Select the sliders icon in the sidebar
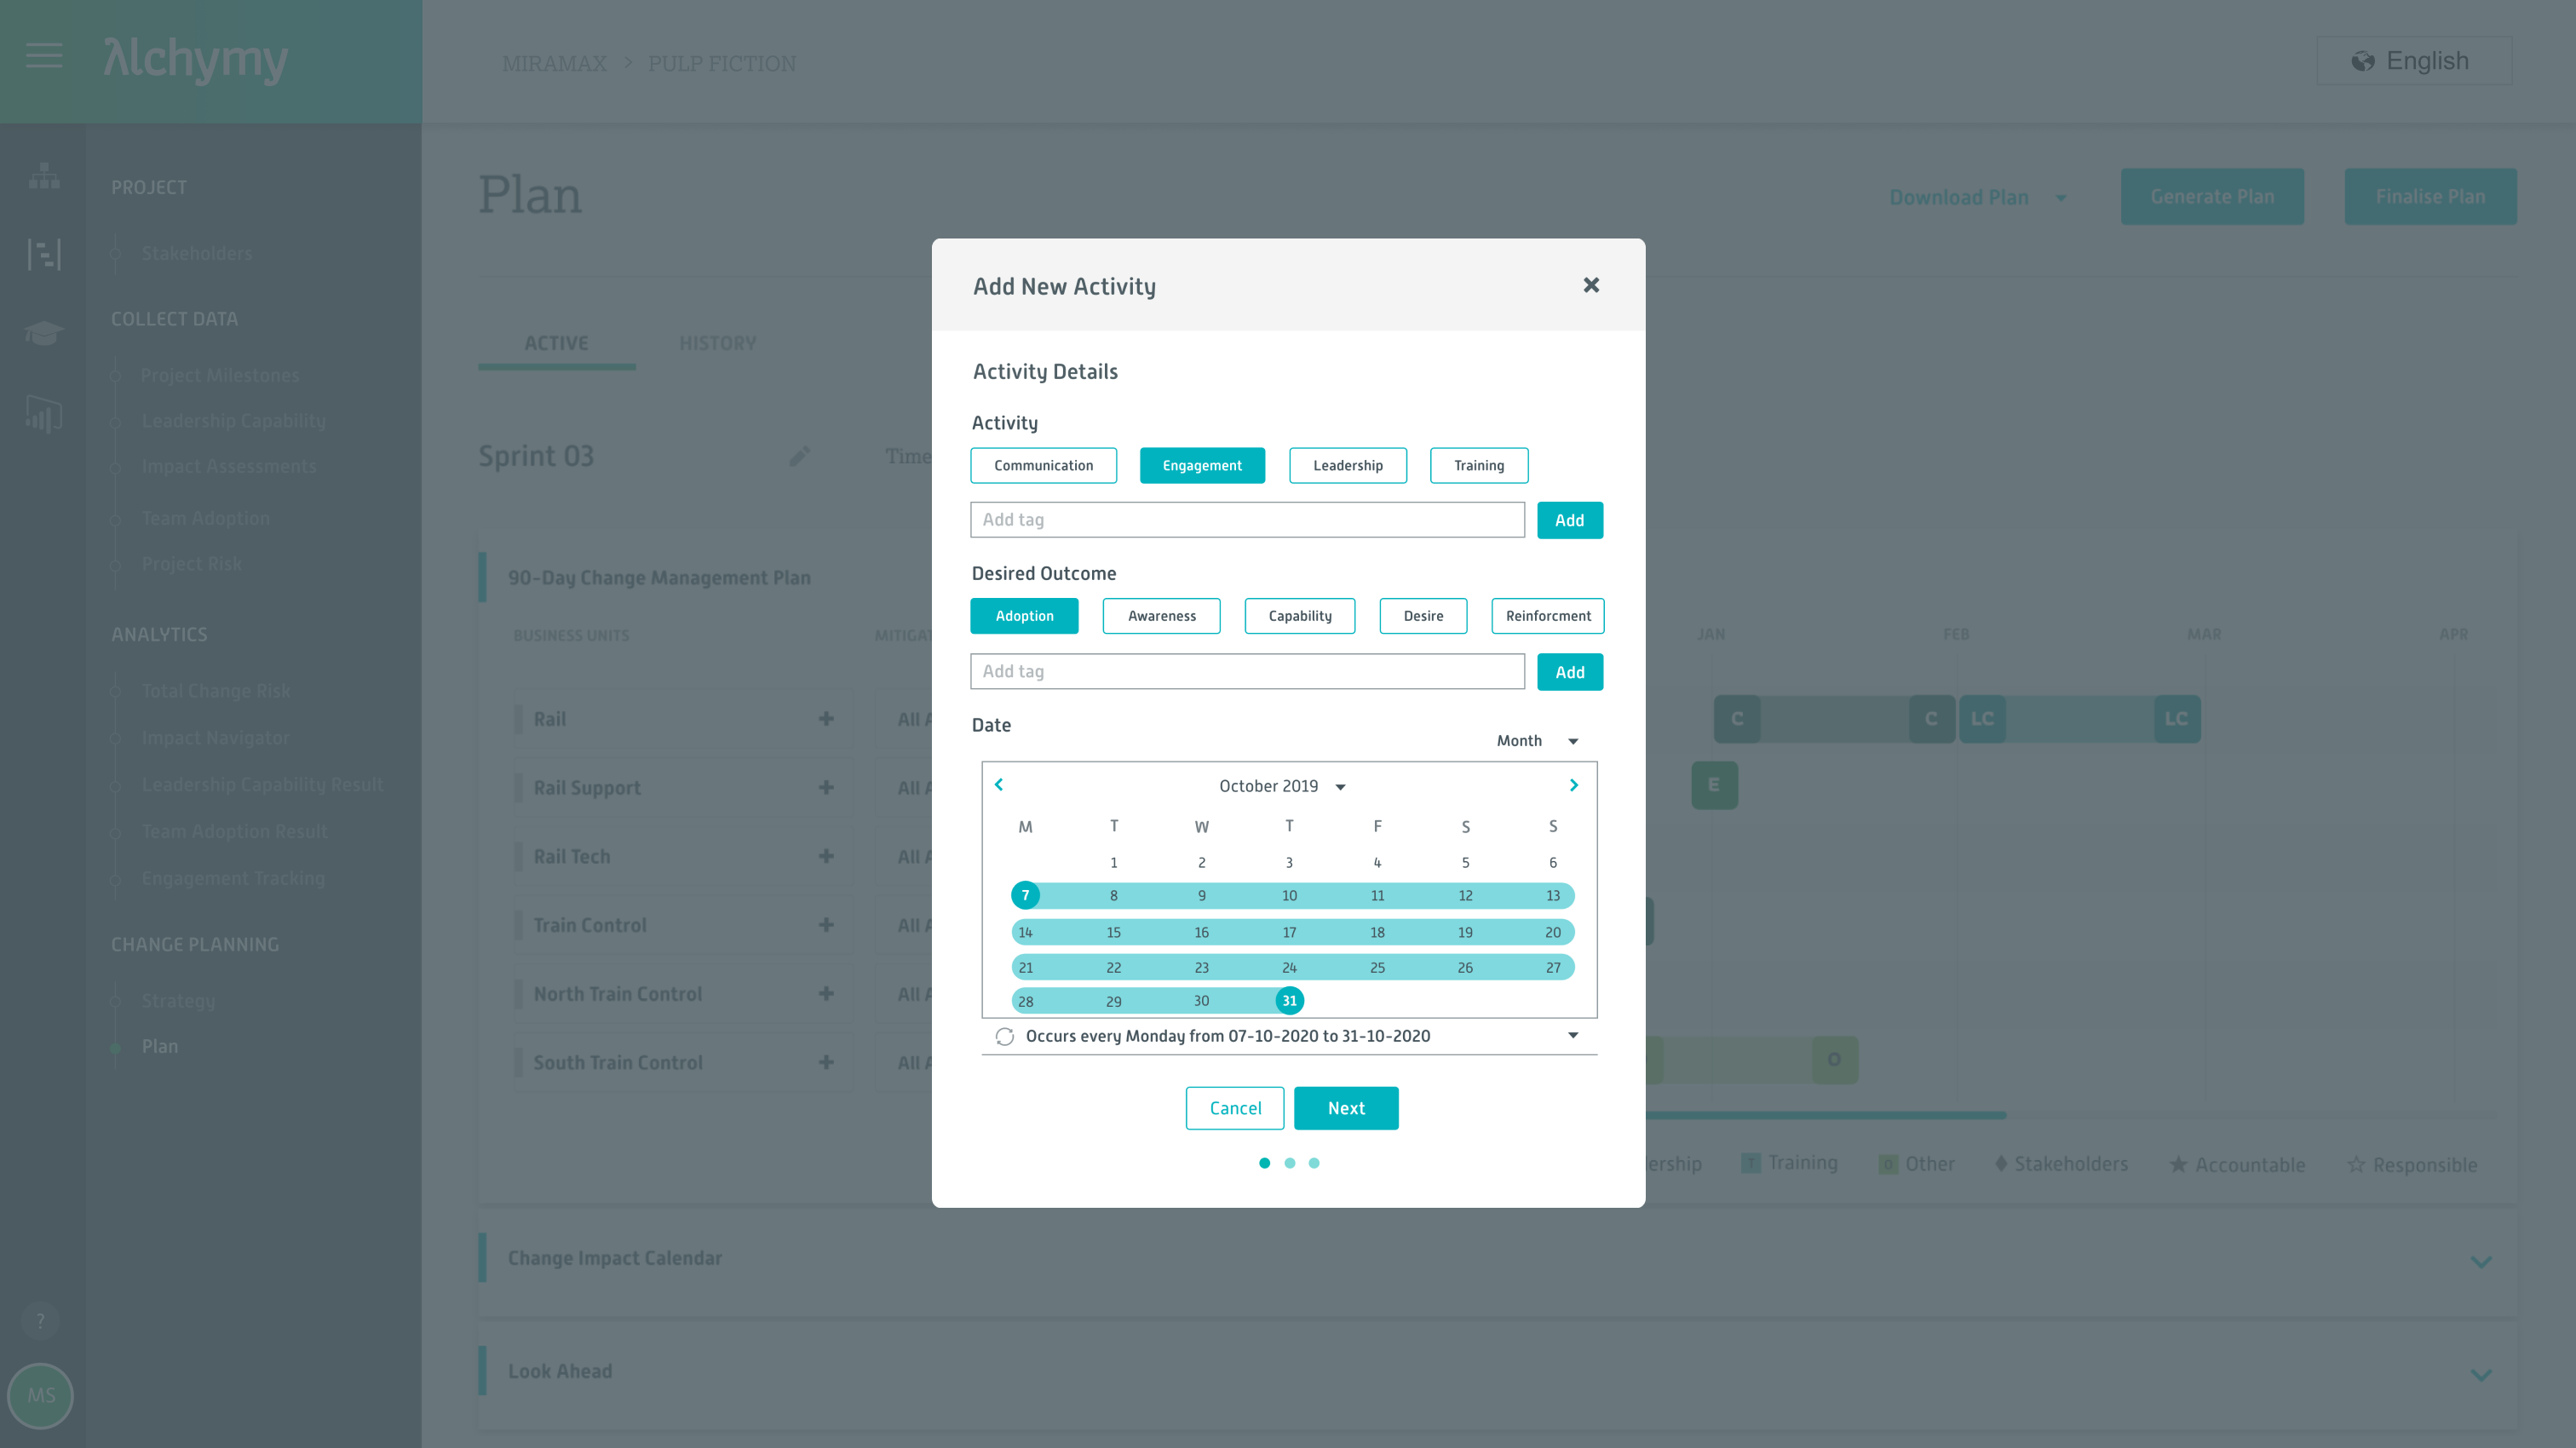The height and width of the screenshot is (1448, 2576). tap(43, 254)
